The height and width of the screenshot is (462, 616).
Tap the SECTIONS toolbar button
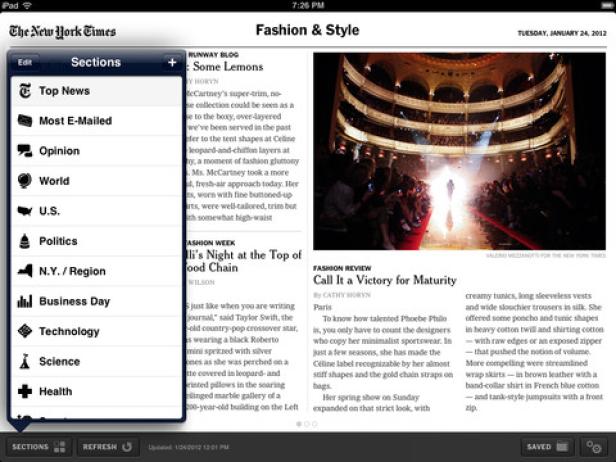[38, 447]
